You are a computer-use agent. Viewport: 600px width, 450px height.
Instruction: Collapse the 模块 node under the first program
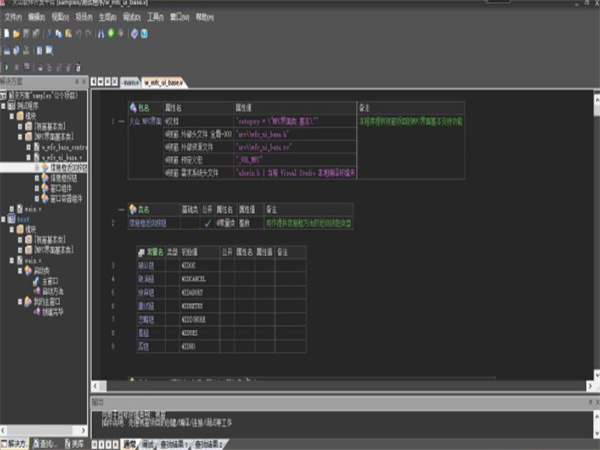tap(14, 115)
